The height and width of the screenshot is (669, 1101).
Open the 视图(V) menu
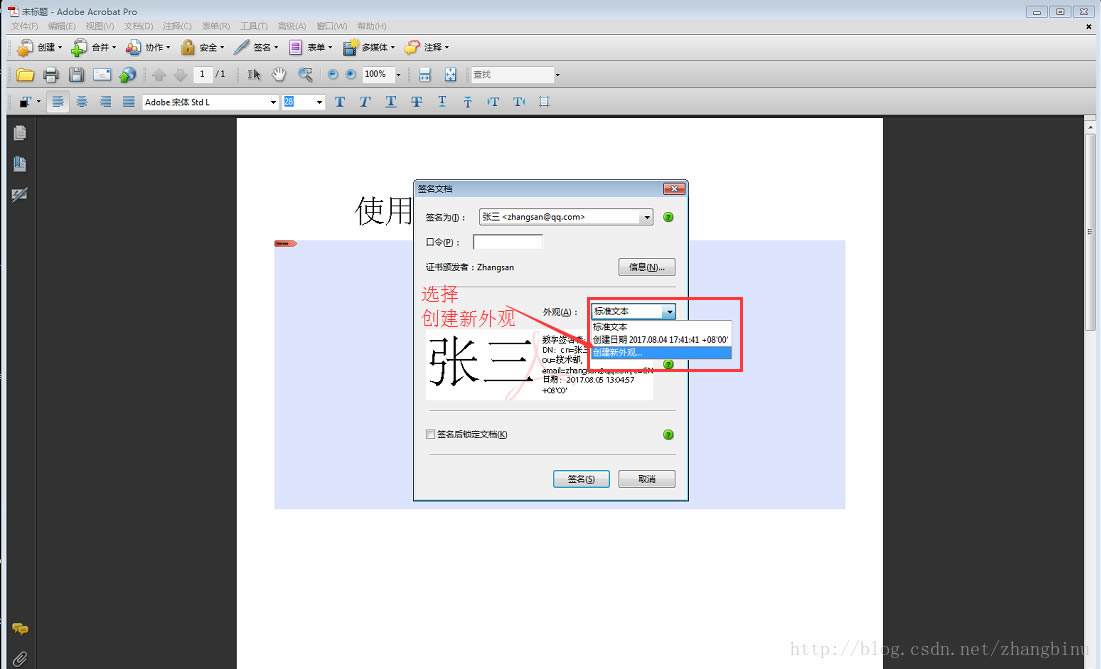pyautogui.click(x=100, y=26)
